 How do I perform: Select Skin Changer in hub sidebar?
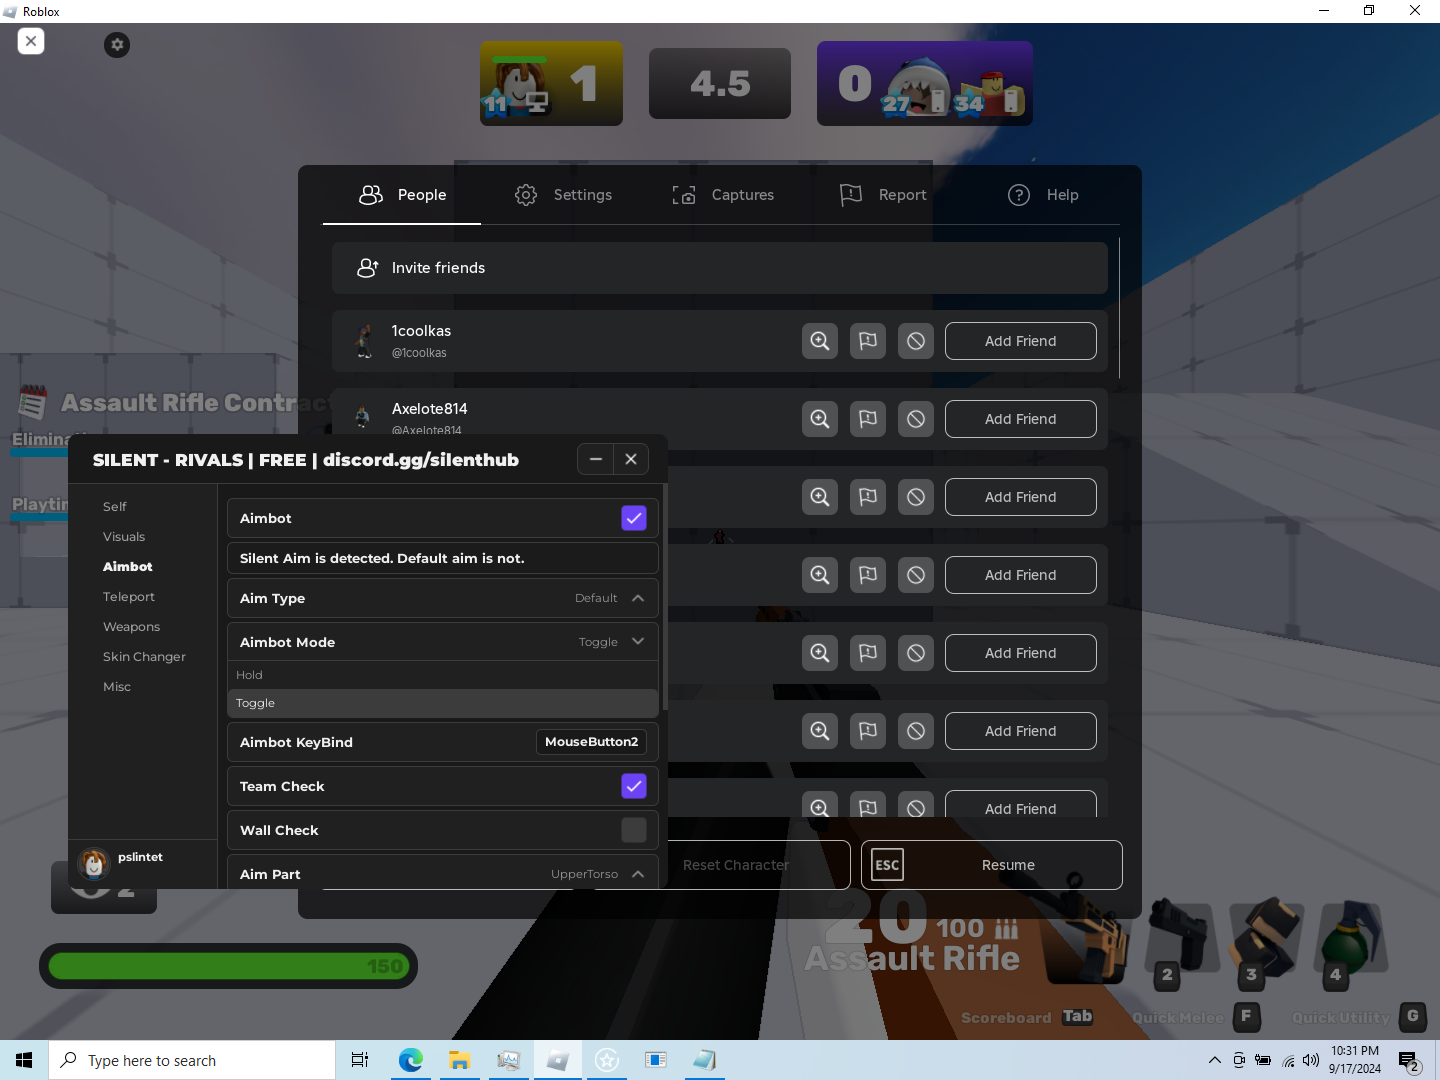pyautogui.click(x=144, y=657)
